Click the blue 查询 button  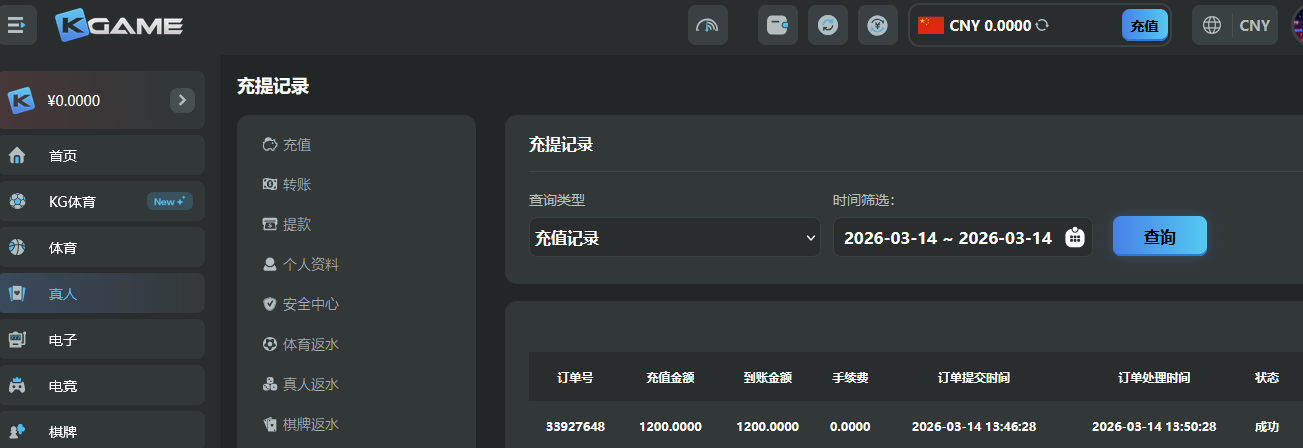tap(1159, 237)
